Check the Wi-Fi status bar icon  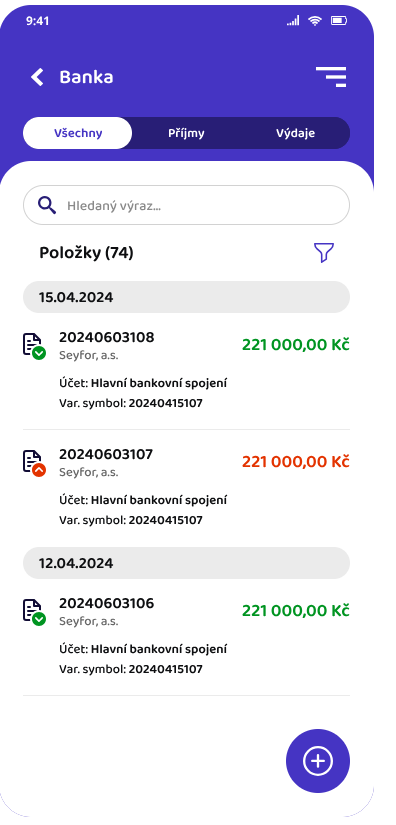tap(315, 21)
